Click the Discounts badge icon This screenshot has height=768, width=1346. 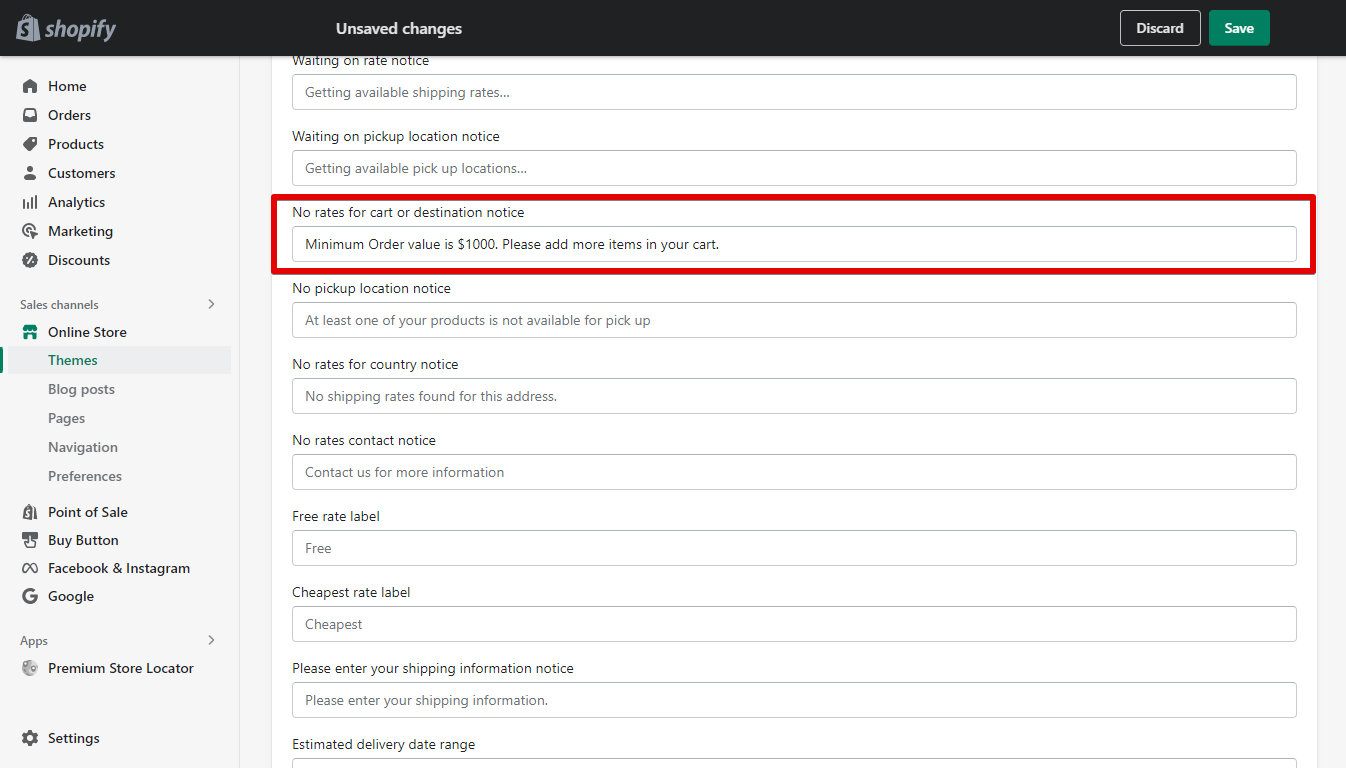click(30, 260)
